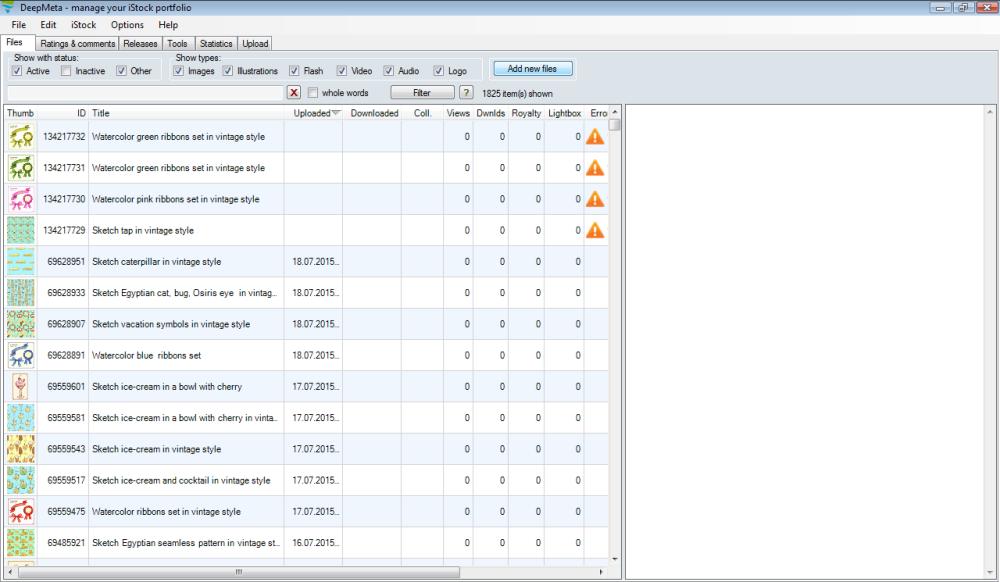This screenshot has height=582, width=1000.
Task: Toggle the Images type checkbox
Action: click(179, 71)
